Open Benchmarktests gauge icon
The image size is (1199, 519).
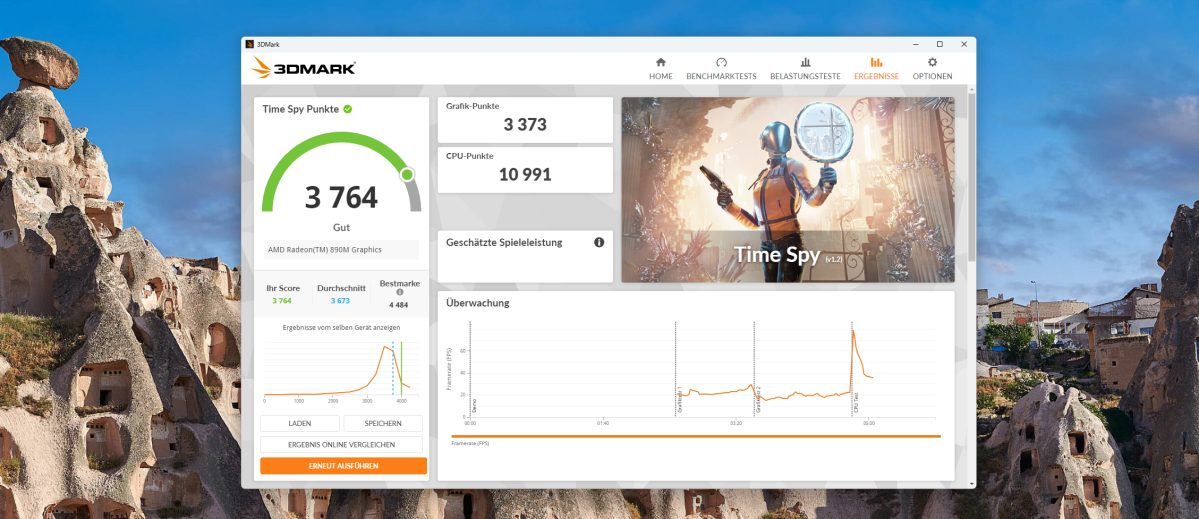721,63
